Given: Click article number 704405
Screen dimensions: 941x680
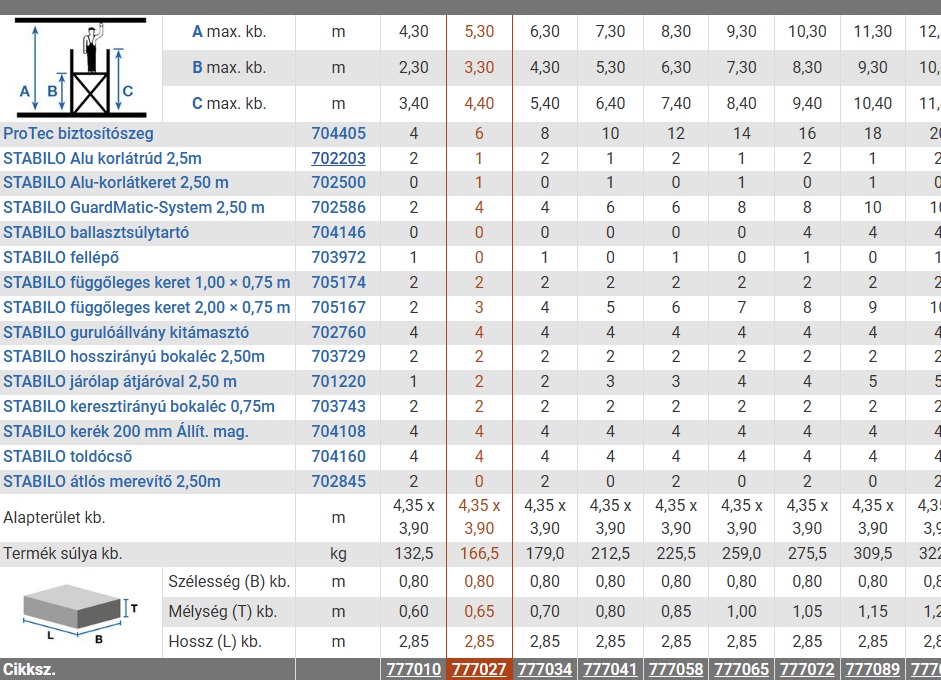Looking at the screenshot, I should [x=338, y=133].
